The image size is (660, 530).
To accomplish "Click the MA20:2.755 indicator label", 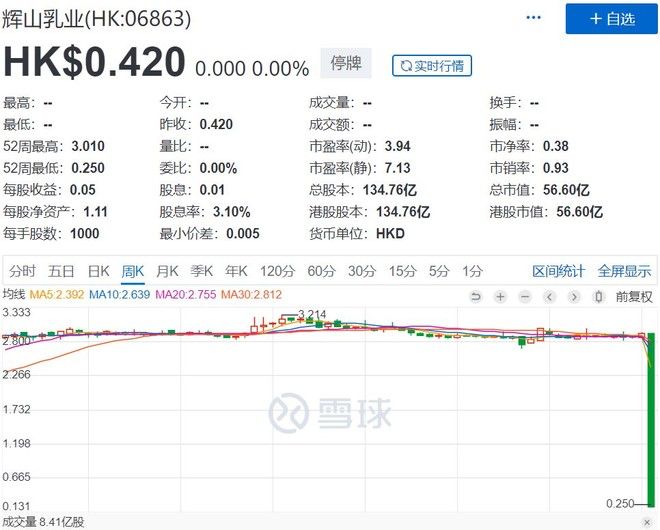I will point(186,294).
